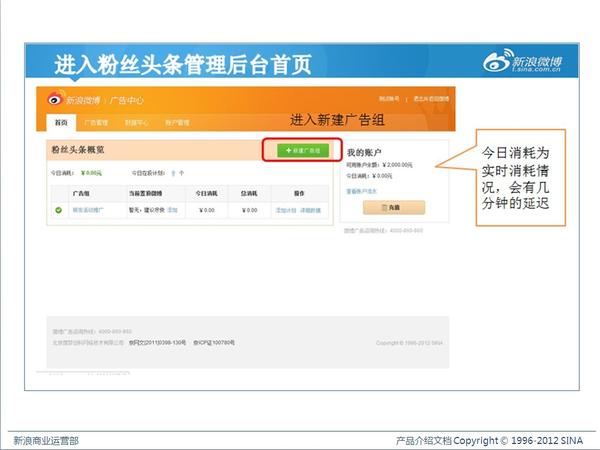
Task: Click the green 新建广告组 button
Action: [303, 150]
